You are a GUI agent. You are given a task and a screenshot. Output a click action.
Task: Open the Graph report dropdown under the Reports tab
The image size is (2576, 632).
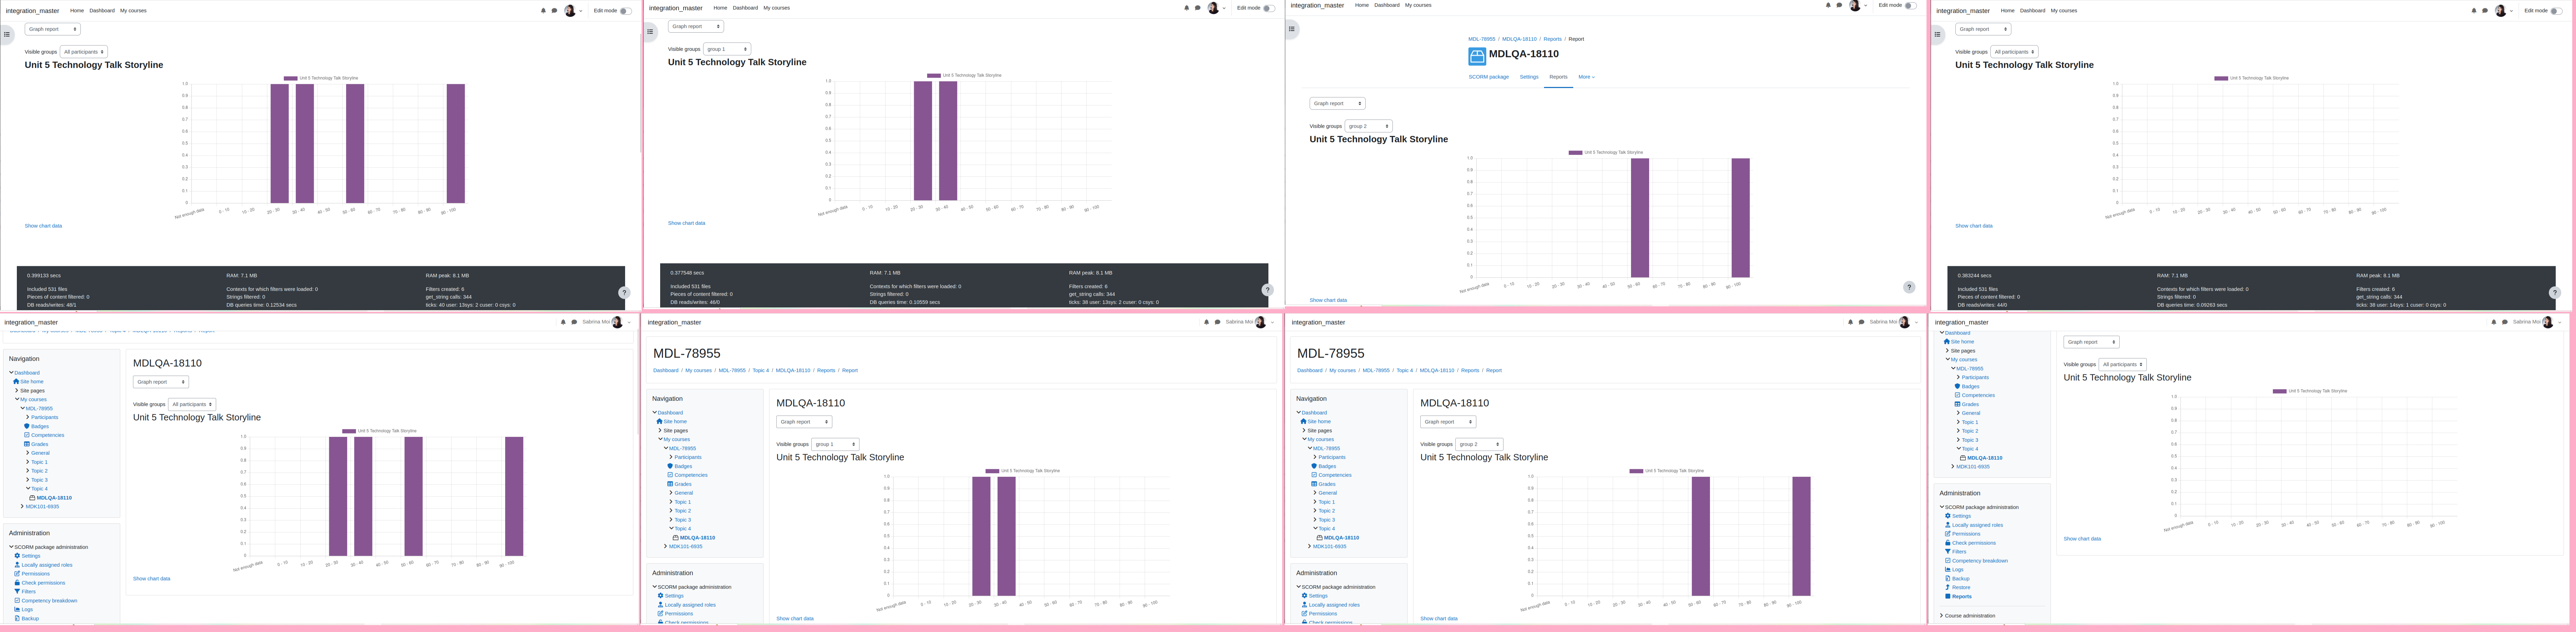tap(1337, 103)
